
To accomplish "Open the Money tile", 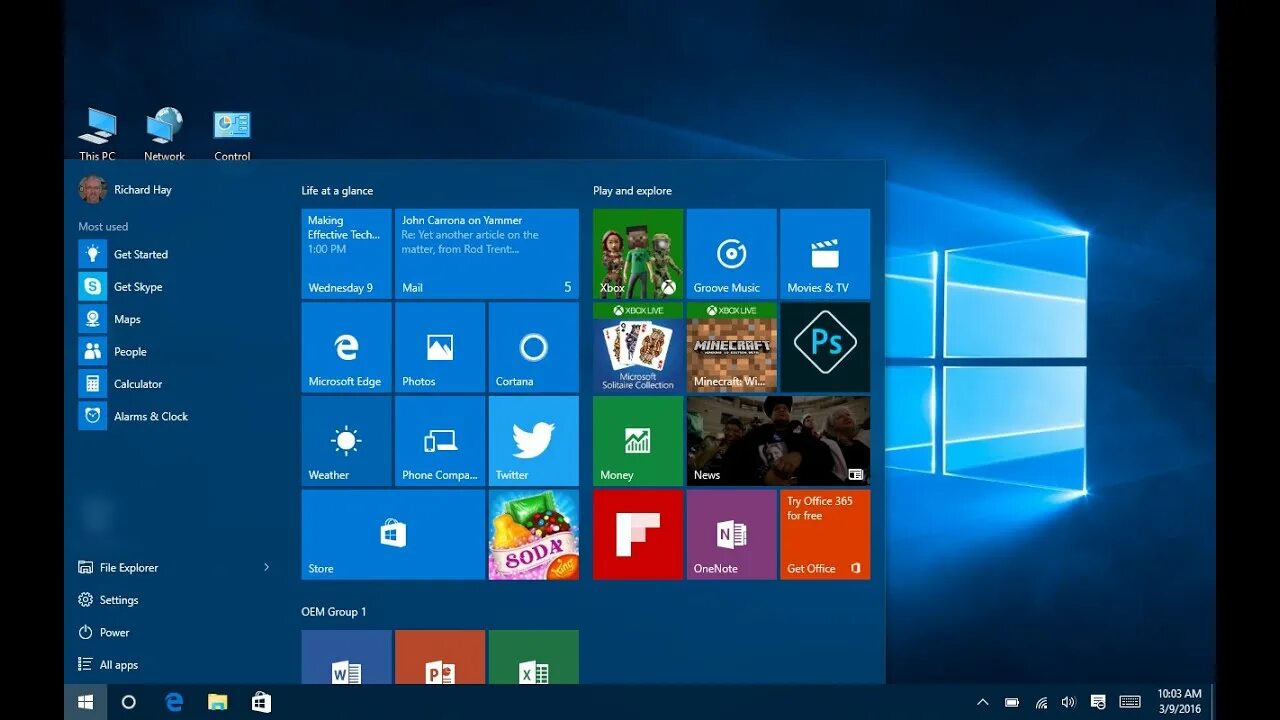I will [638, 441].
